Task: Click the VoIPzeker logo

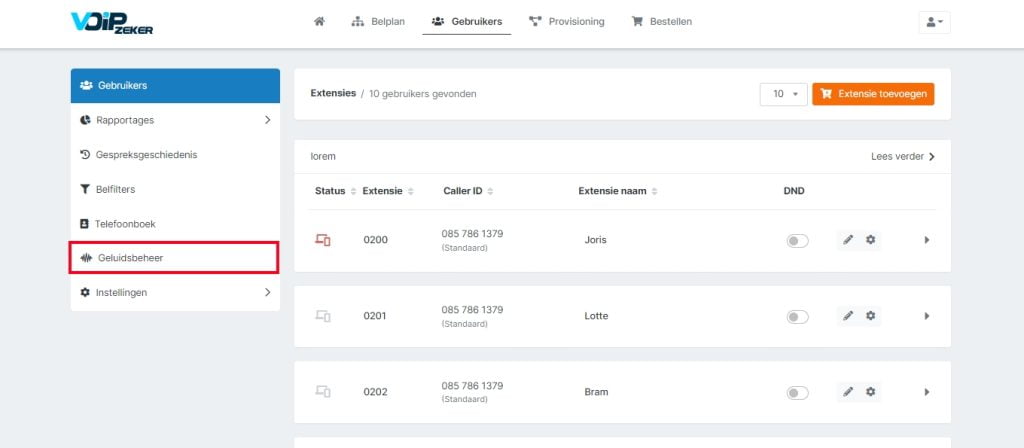Action: pos(112,22)
